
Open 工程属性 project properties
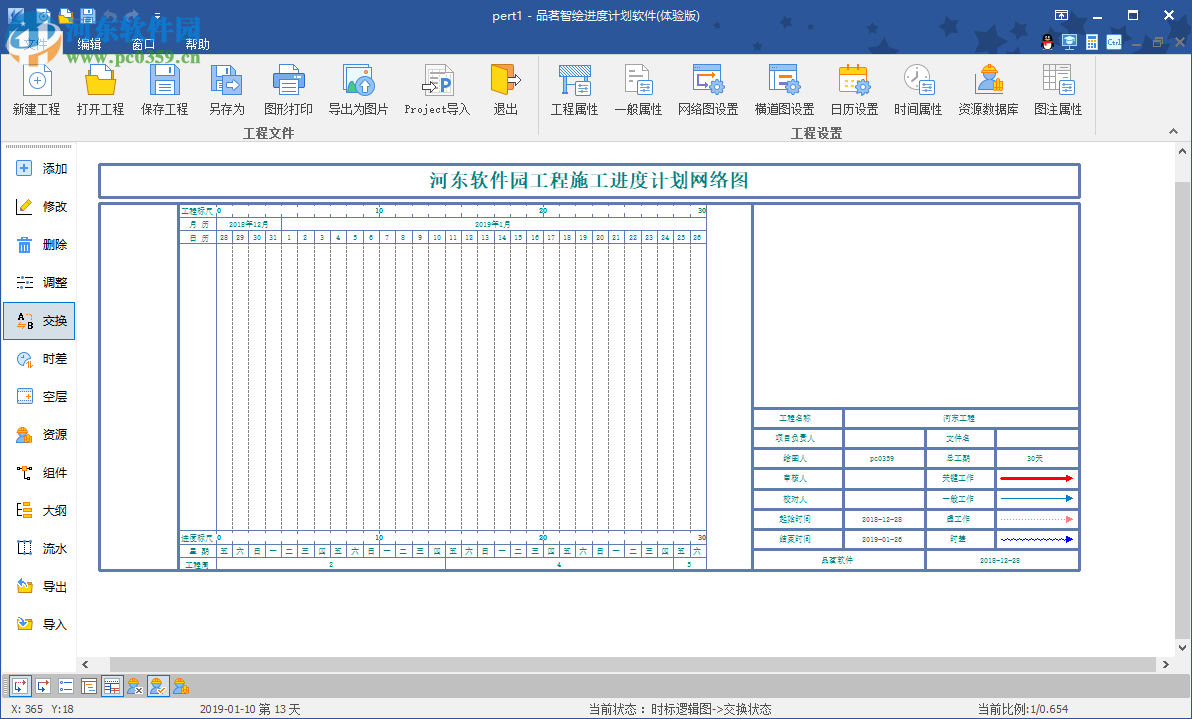(575, 90)
